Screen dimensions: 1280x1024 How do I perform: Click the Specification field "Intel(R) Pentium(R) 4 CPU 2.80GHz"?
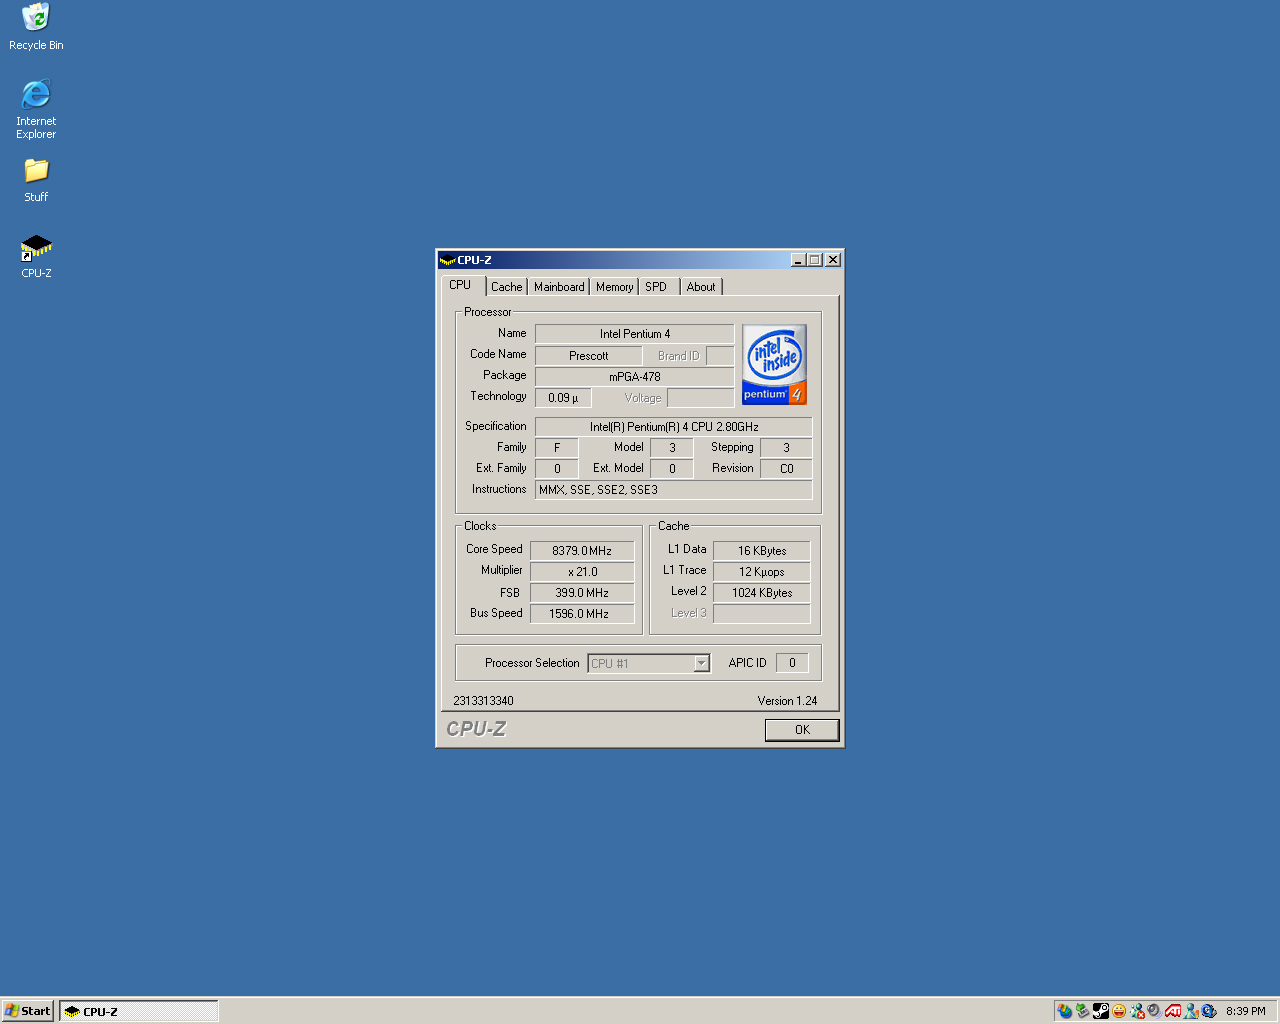[674, 427]
